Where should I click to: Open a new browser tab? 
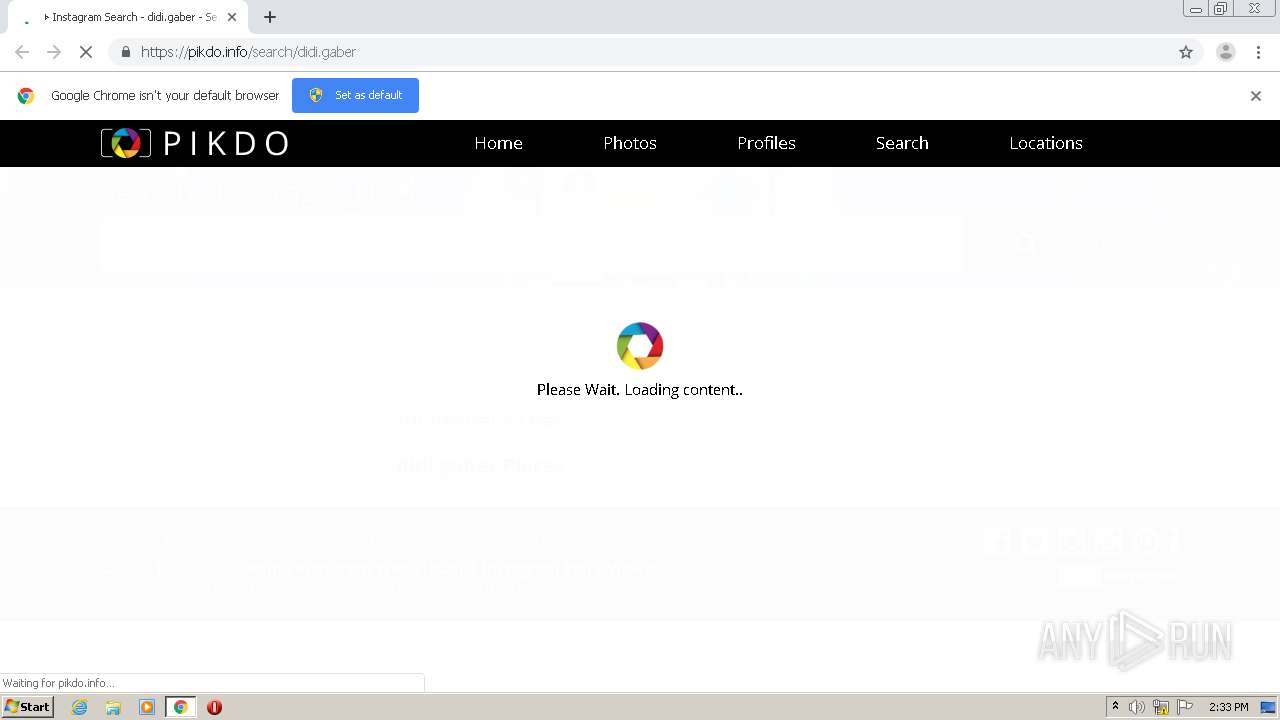270,17
